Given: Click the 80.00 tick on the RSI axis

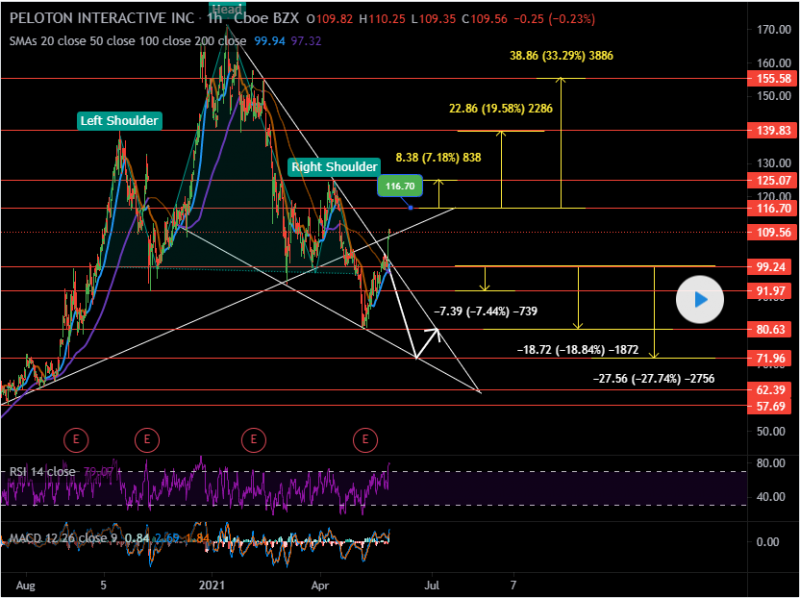Looking at the screenshot, I should pyautogui.click(x=770, y=463).
